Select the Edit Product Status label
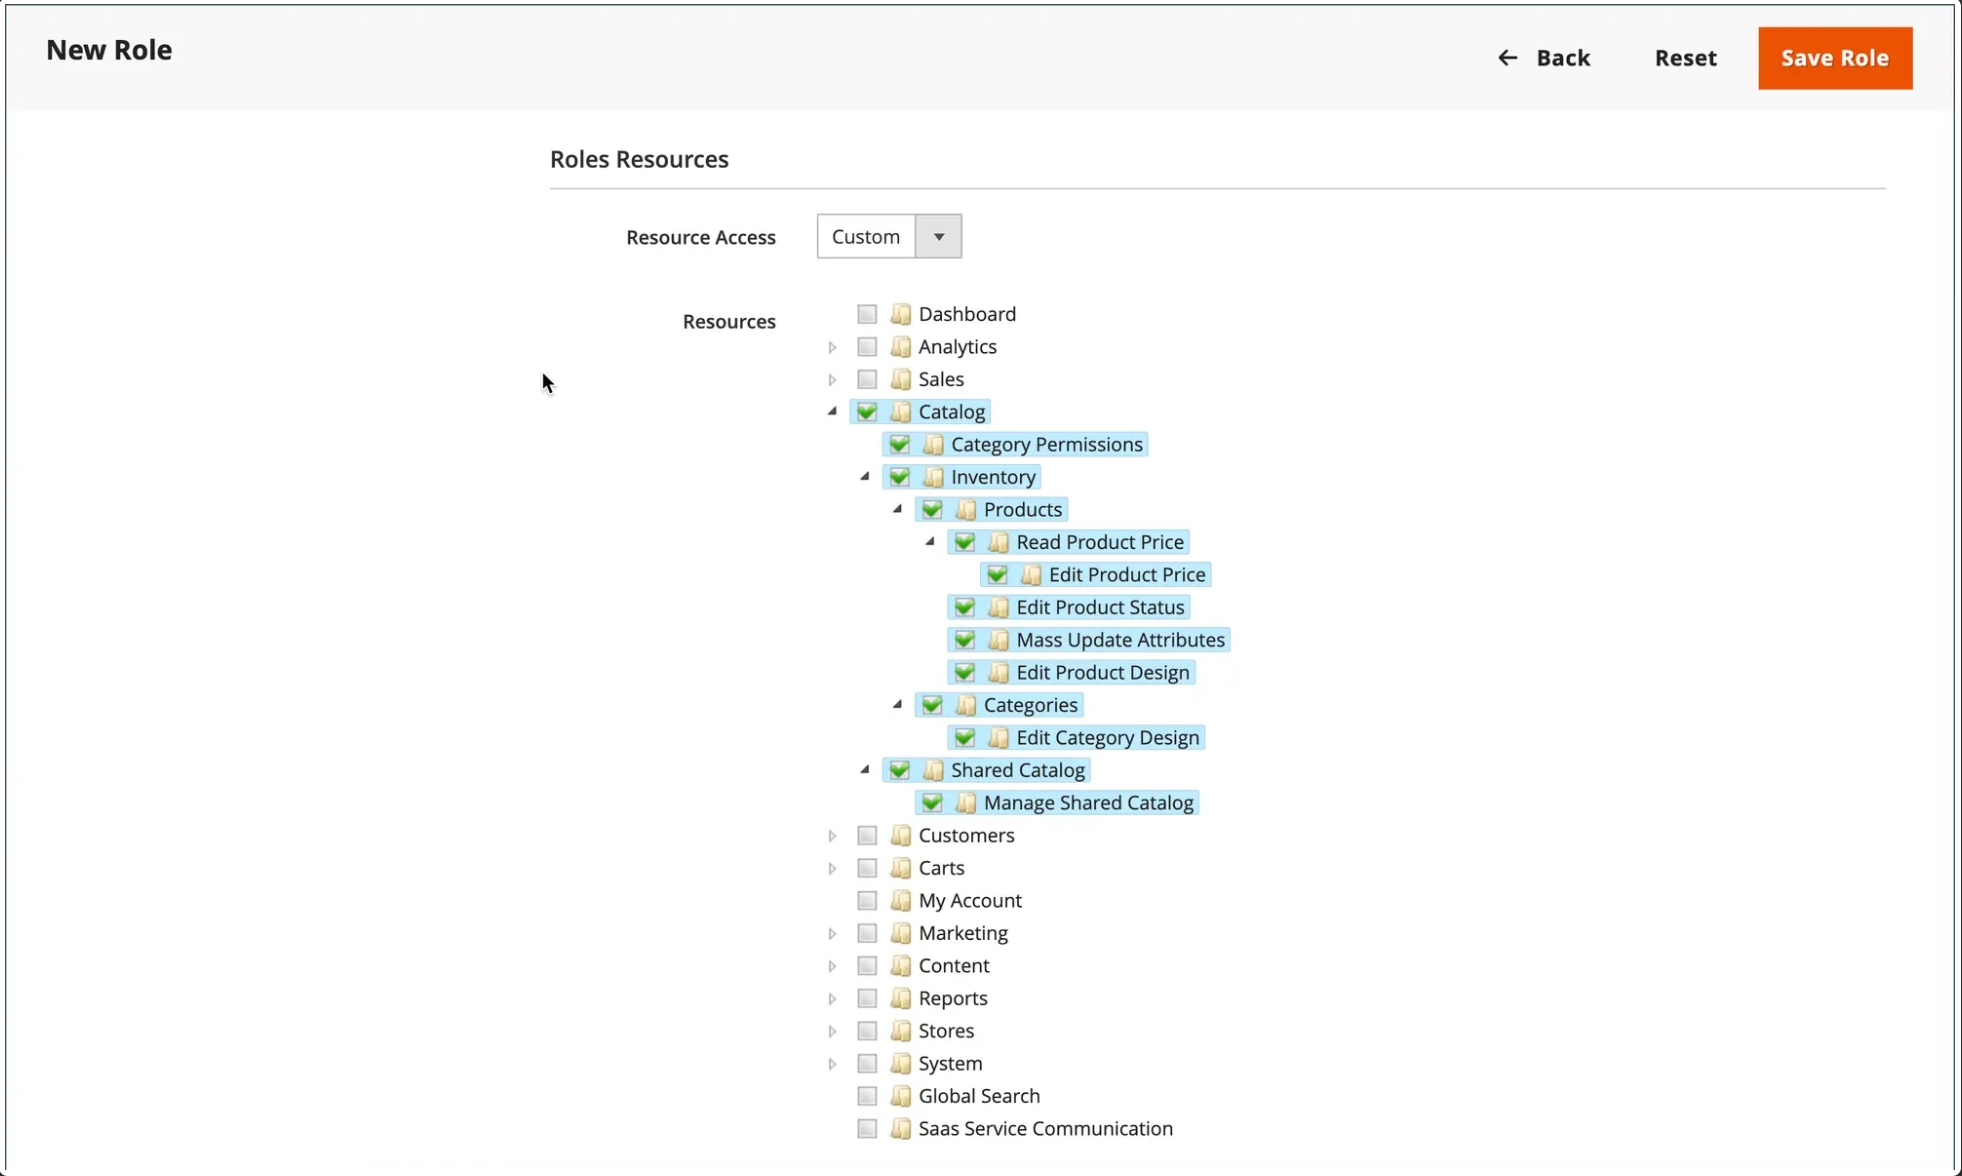The width and height of the screenshot is (1962, 1176). [1100, 607]
